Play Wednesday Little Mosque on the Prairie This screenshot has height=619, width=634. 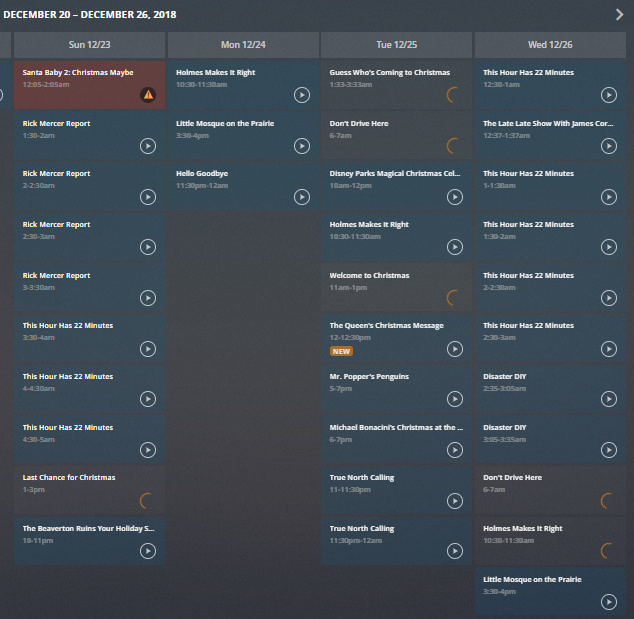pyautogui.click(x=609, y=602)
